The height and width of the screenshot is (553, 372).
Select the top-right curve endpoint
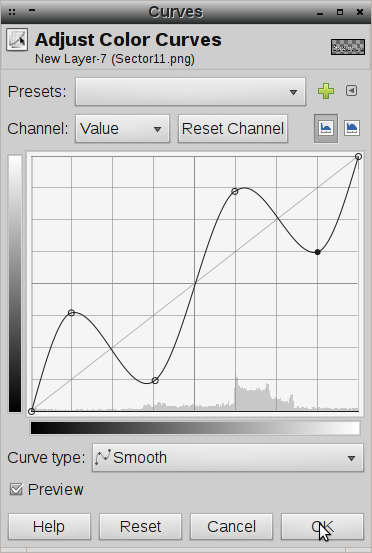tap(358, 156)
